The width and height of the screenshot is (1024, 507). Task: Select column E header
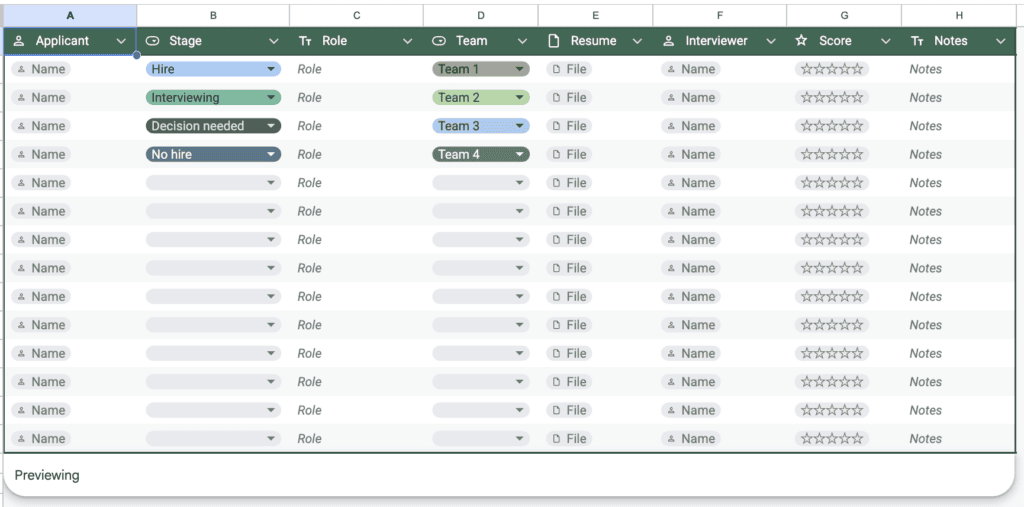(x=595, y=15)
